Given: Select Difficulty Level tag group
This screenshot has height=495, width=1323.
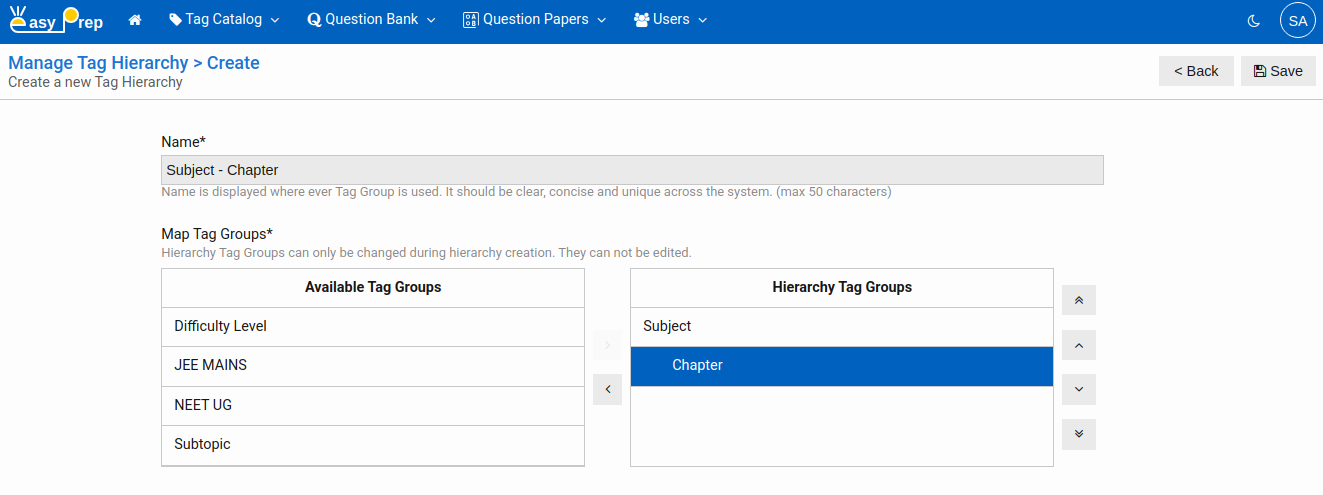Looking at the screenshot, I should (373, 327).
